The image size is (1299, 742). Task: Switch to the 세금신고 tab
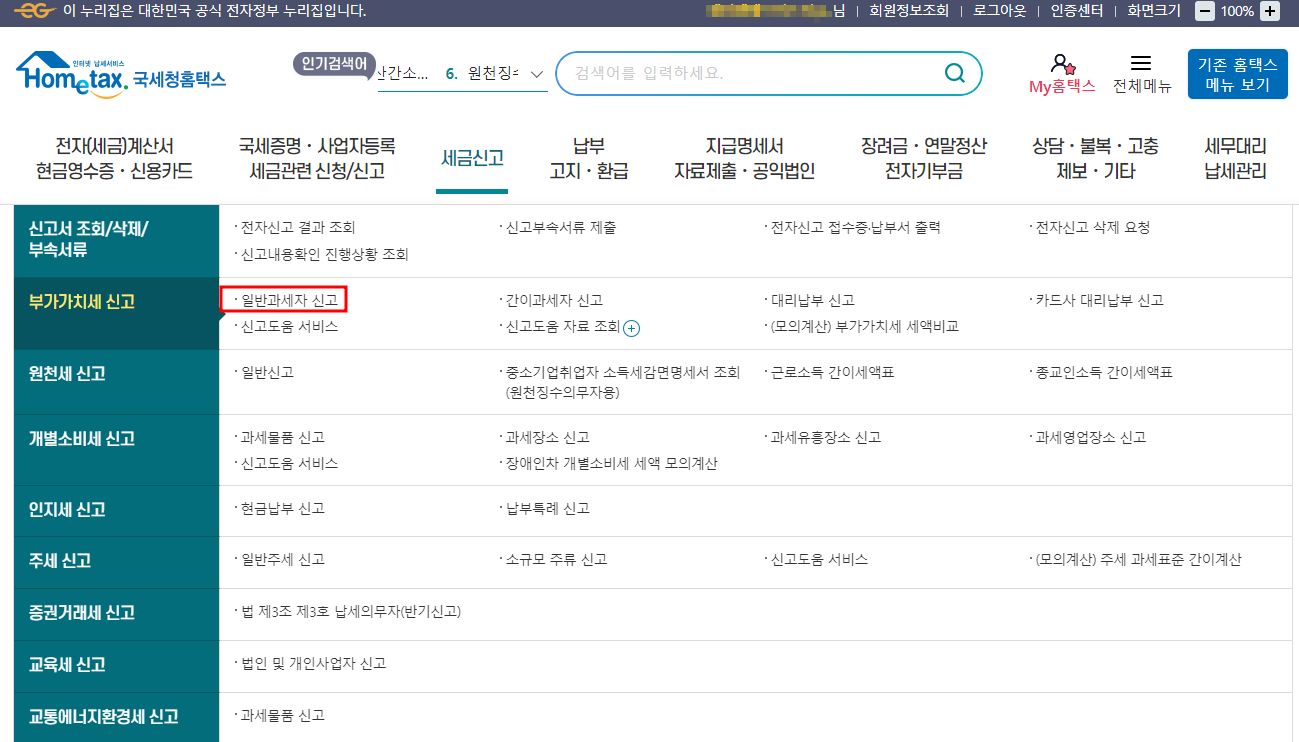471,157
